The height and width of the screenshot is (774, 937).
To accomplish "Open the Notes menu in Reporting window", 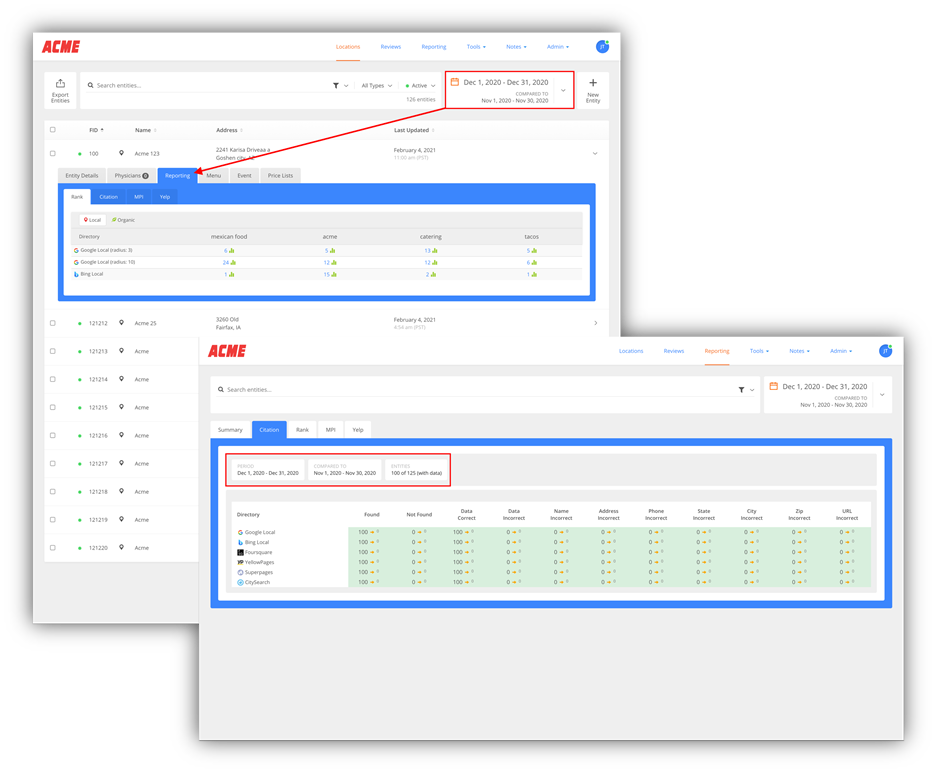I will (x=799, y=351).
